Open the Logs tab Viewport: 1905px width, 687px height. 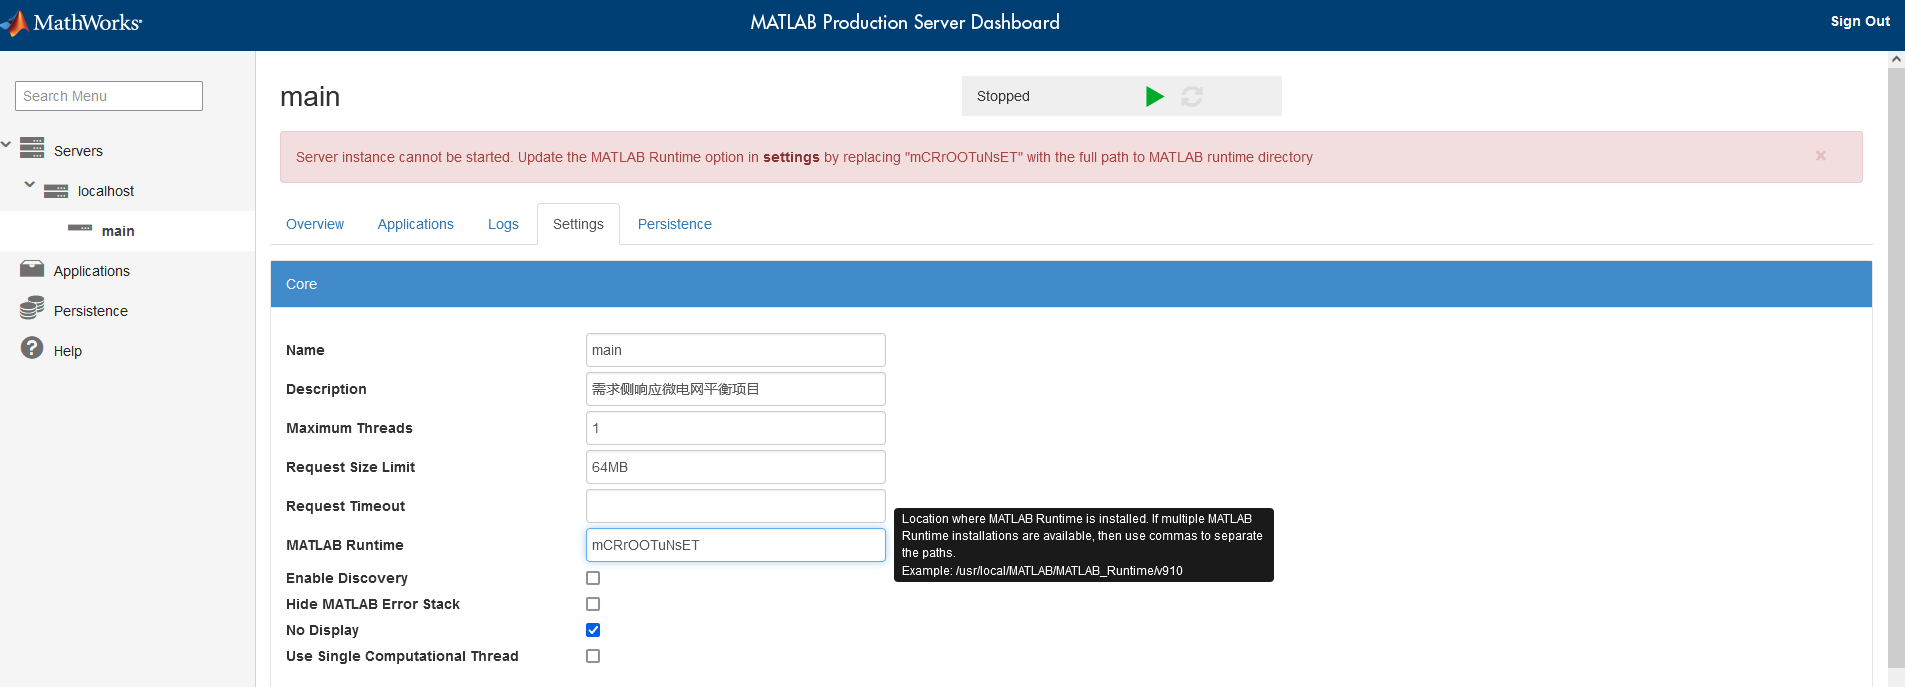[x=503, y=224]
